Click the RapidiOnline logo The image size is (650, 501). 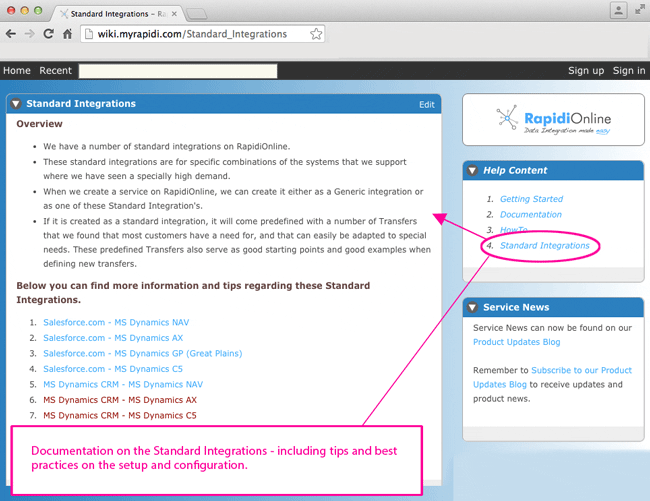(553, 120)
